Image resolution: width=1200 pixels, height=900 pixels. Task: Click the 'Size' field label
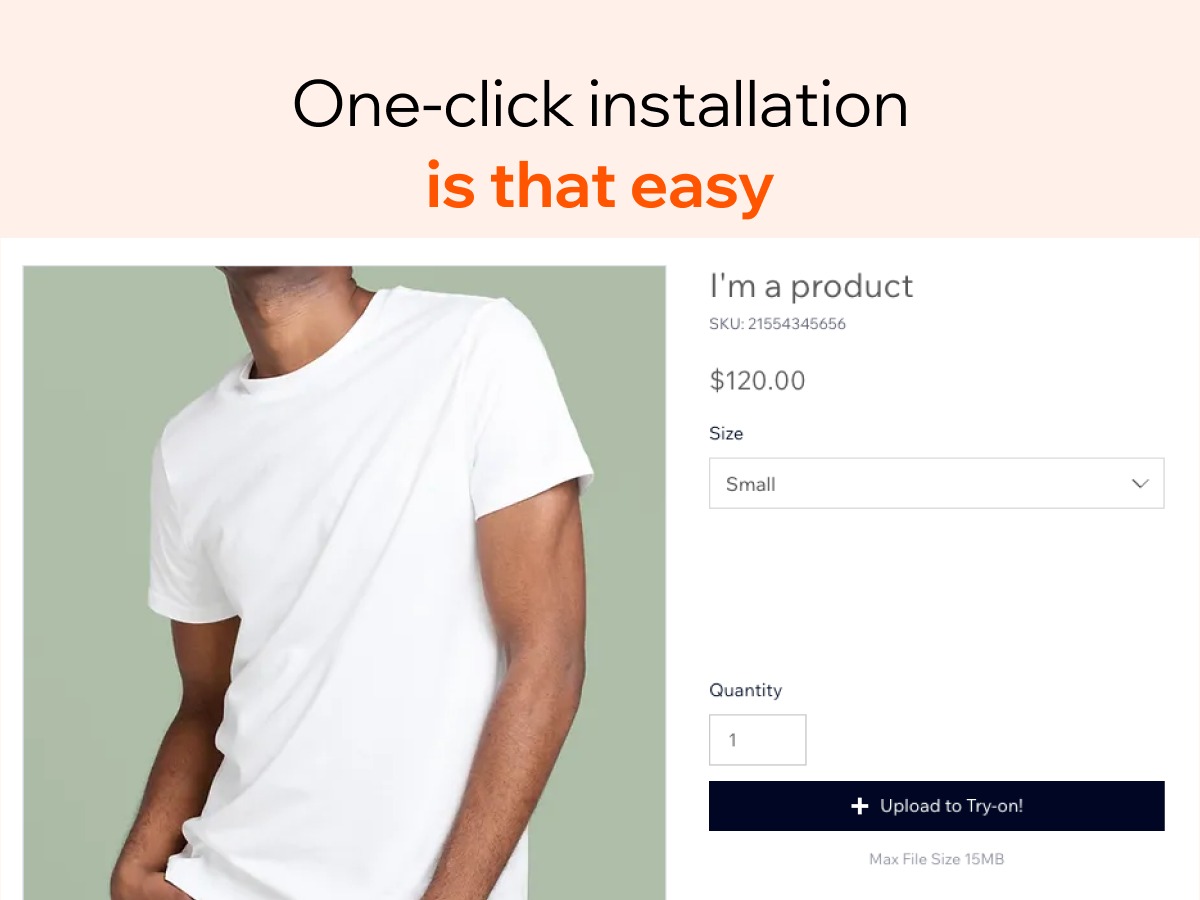pyautogui.click(x=726, y=434)
